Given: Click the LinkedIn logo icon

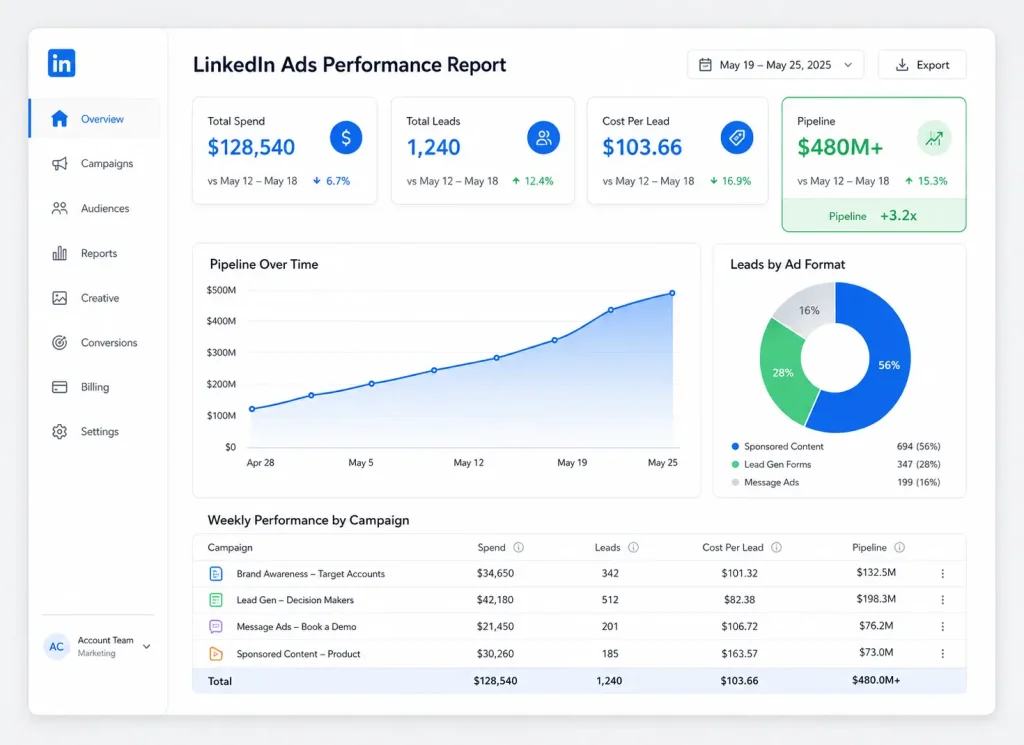Looking at the screenshot, I should tap(61, 63).
